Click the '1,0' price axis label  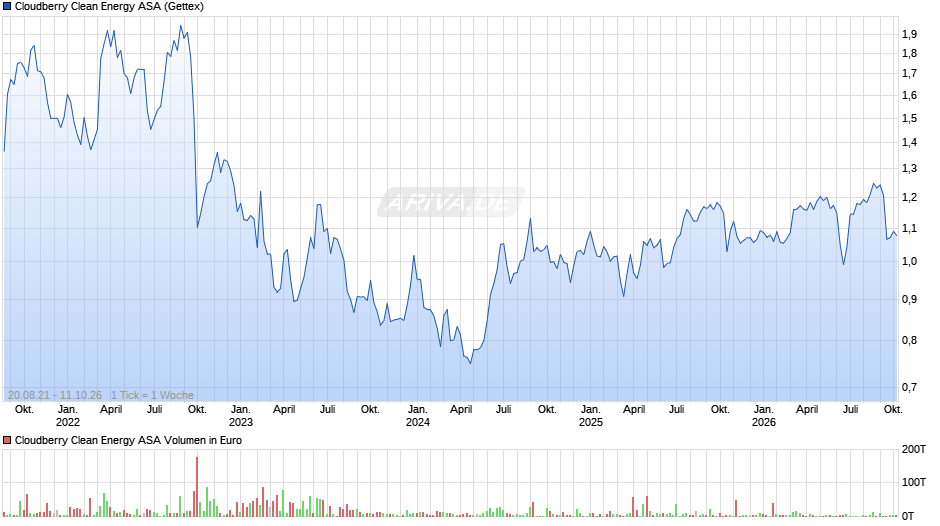(x=909, y=262)
